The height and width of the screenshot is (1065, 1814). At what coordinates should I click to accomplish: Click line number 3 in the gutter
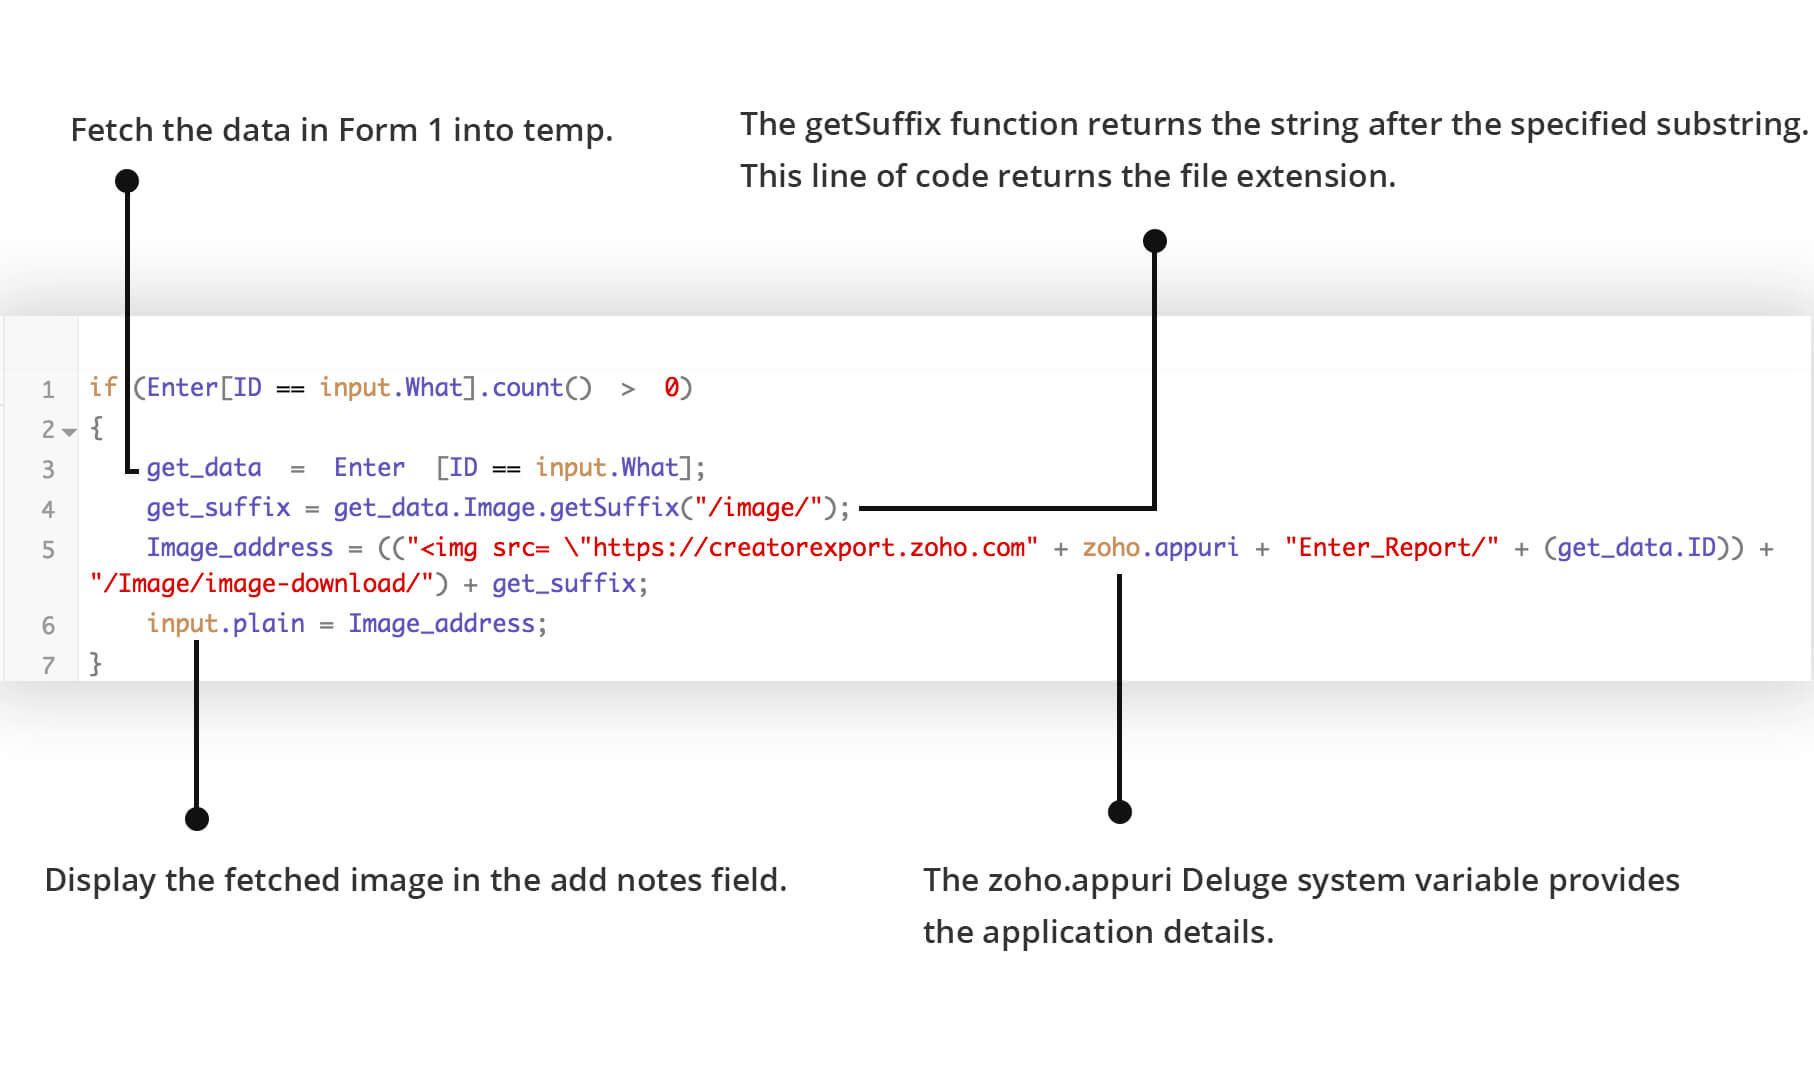pyautogui.click(x=48, y=469)
